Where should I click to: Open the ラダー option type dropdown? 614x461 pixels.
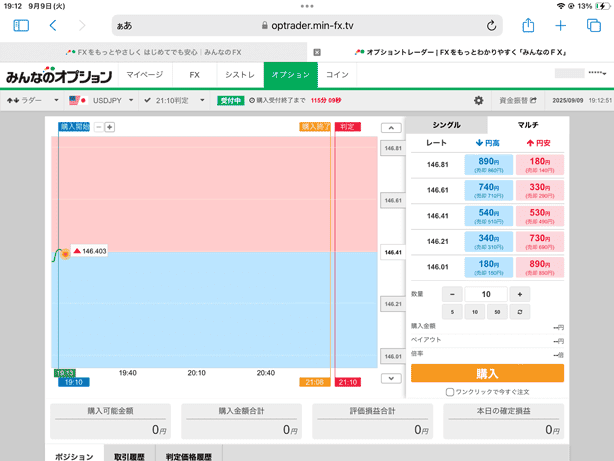33,101
